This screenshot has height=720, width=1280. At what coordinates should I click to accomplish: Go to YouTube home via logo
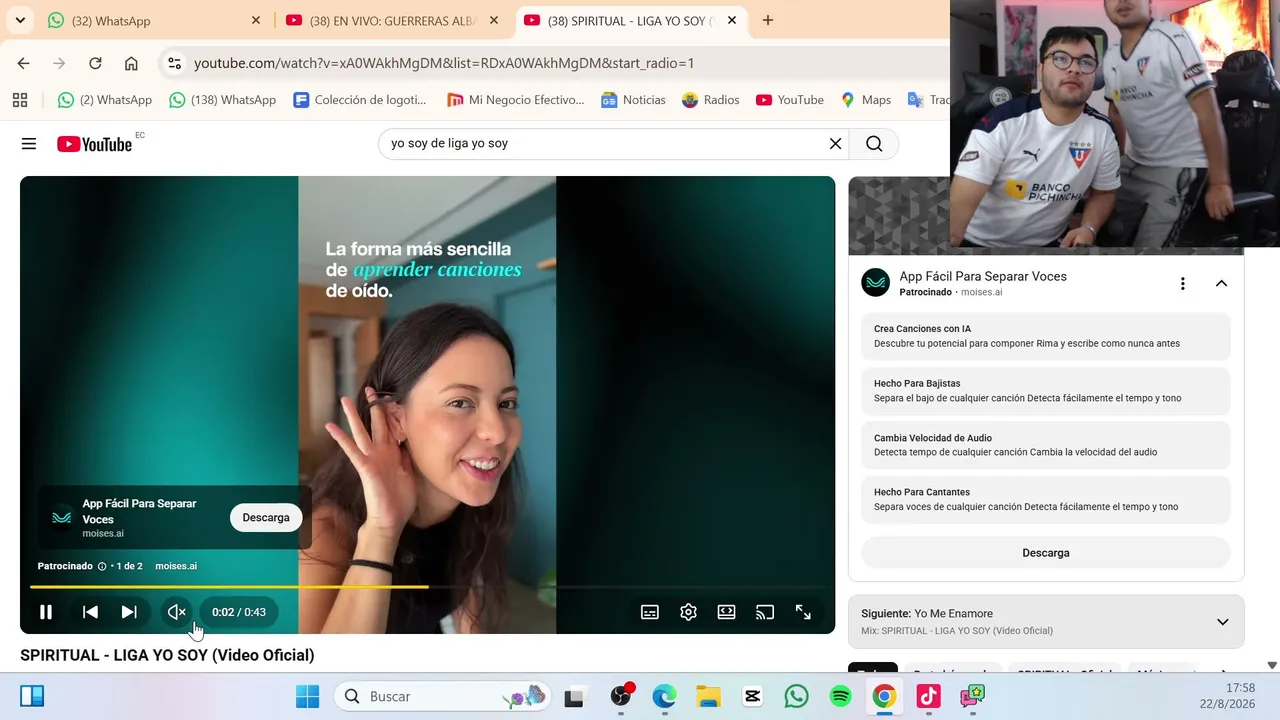click(95, 144)
